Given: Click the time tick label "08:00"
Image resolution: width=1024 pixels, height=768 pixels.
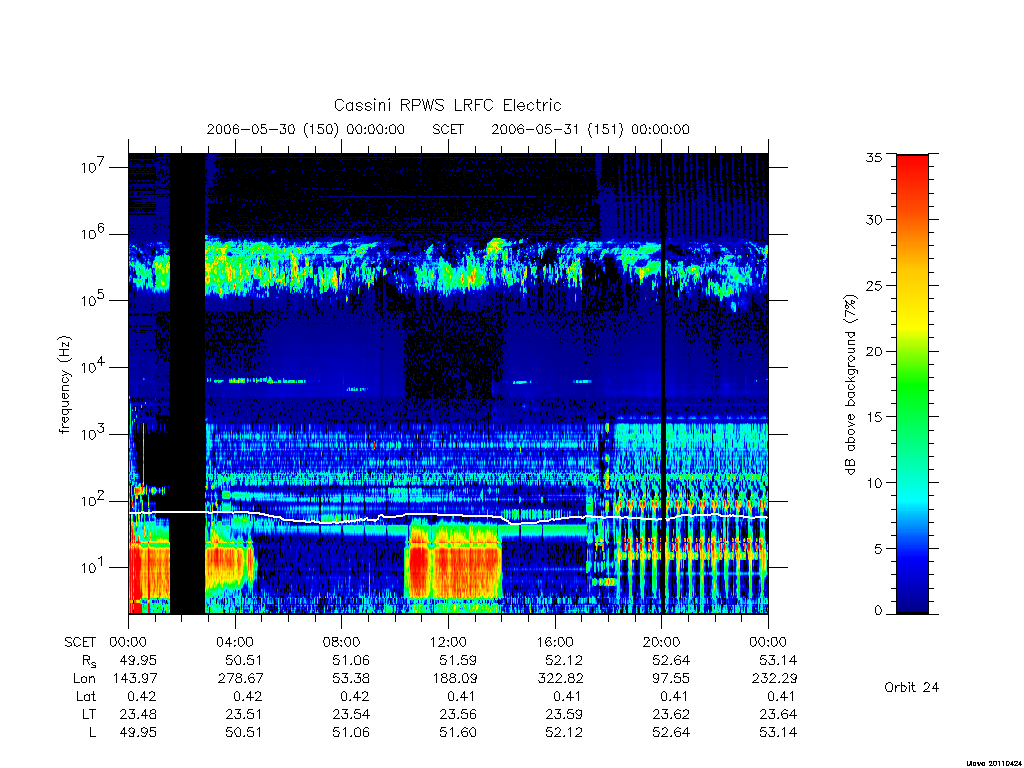Looking at the screenshot, I should [x=342, y=642].
